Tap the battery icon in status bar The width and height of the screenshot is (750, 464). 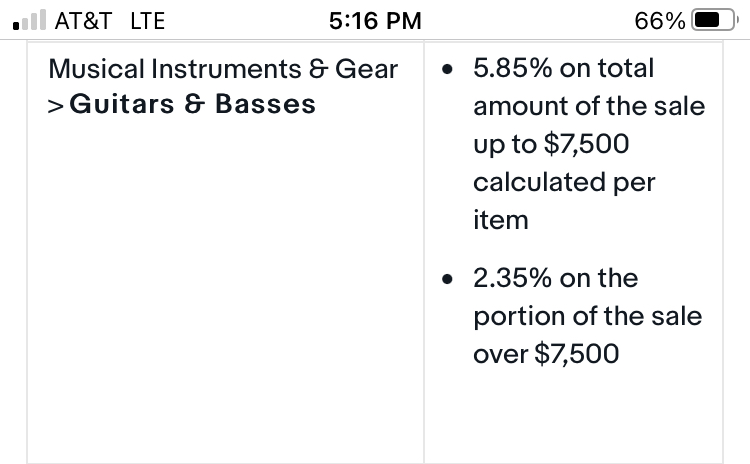(715, 20)
